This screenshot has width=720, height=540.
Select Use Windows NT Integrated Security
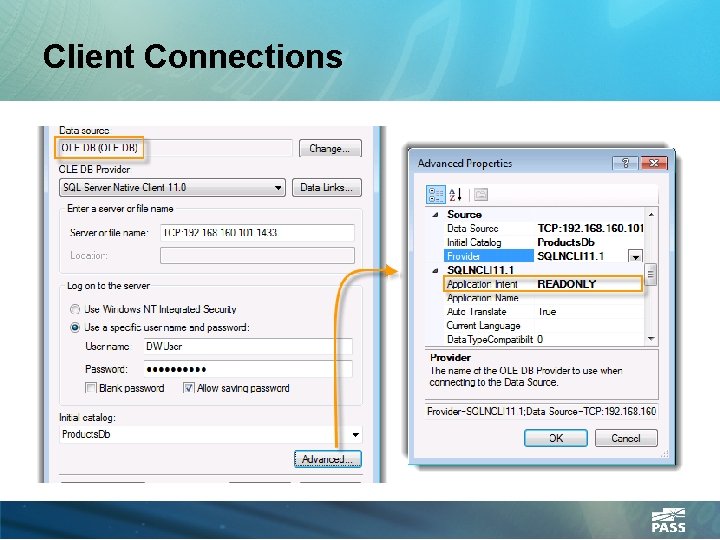pos(75,309)
